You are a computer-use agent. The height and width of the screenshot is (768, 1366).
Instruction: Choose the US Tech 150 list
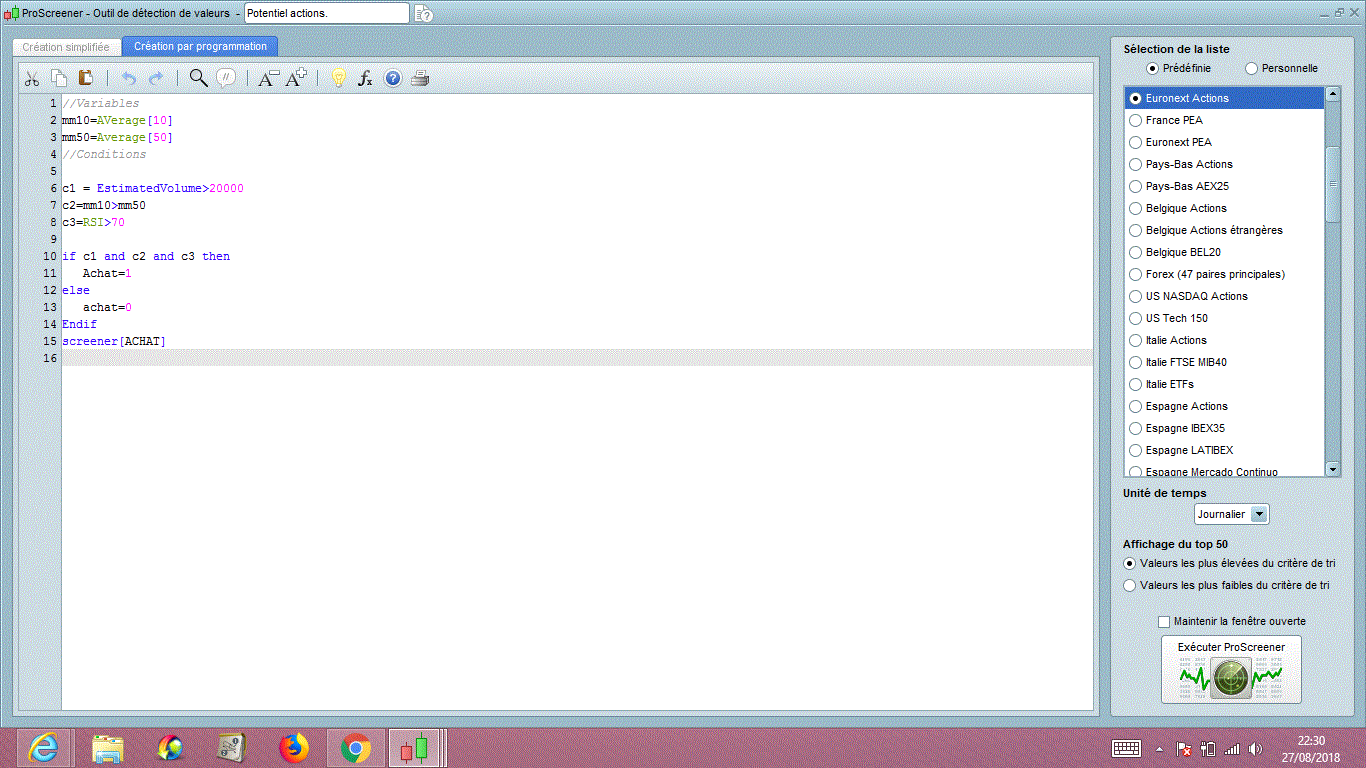tap(1225, 318)
